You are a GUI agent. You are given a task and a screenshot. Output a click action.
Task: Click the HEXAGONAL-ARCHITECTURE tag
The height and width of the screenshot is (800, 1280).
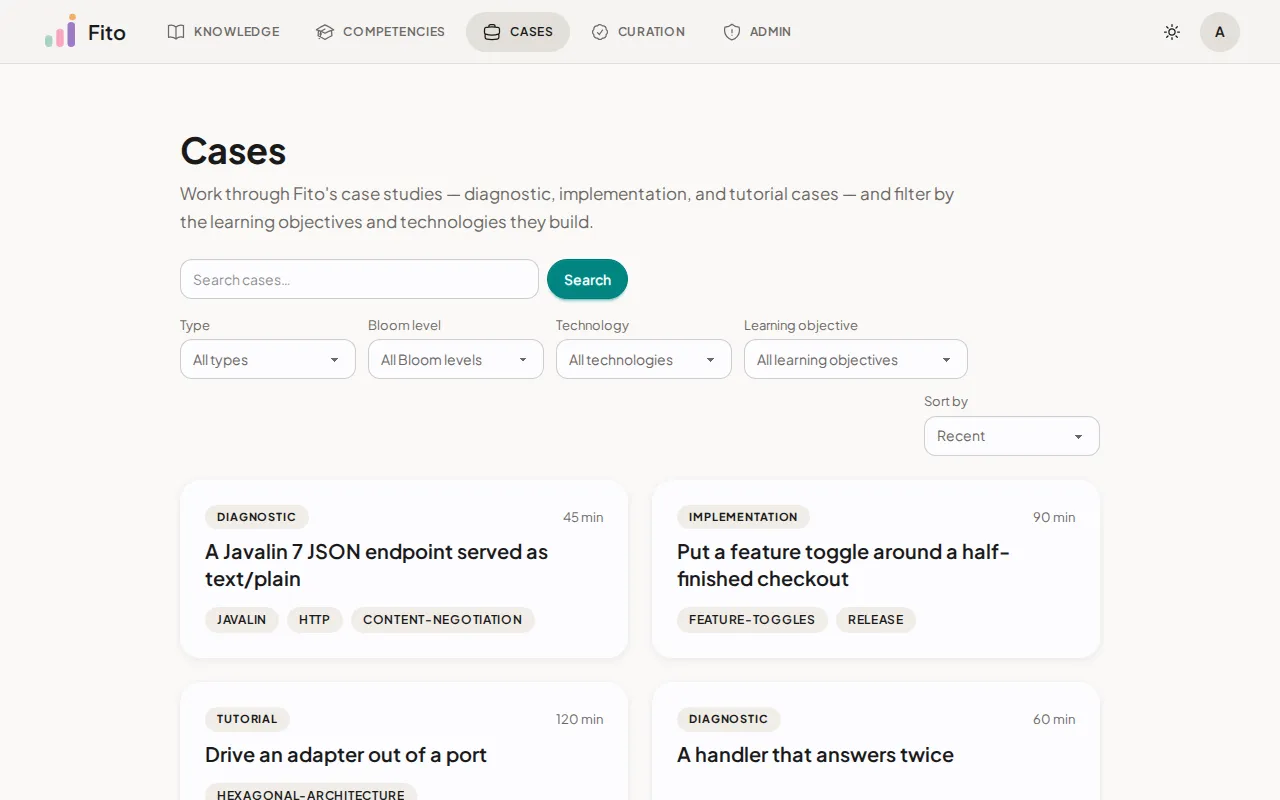point(311,792)
